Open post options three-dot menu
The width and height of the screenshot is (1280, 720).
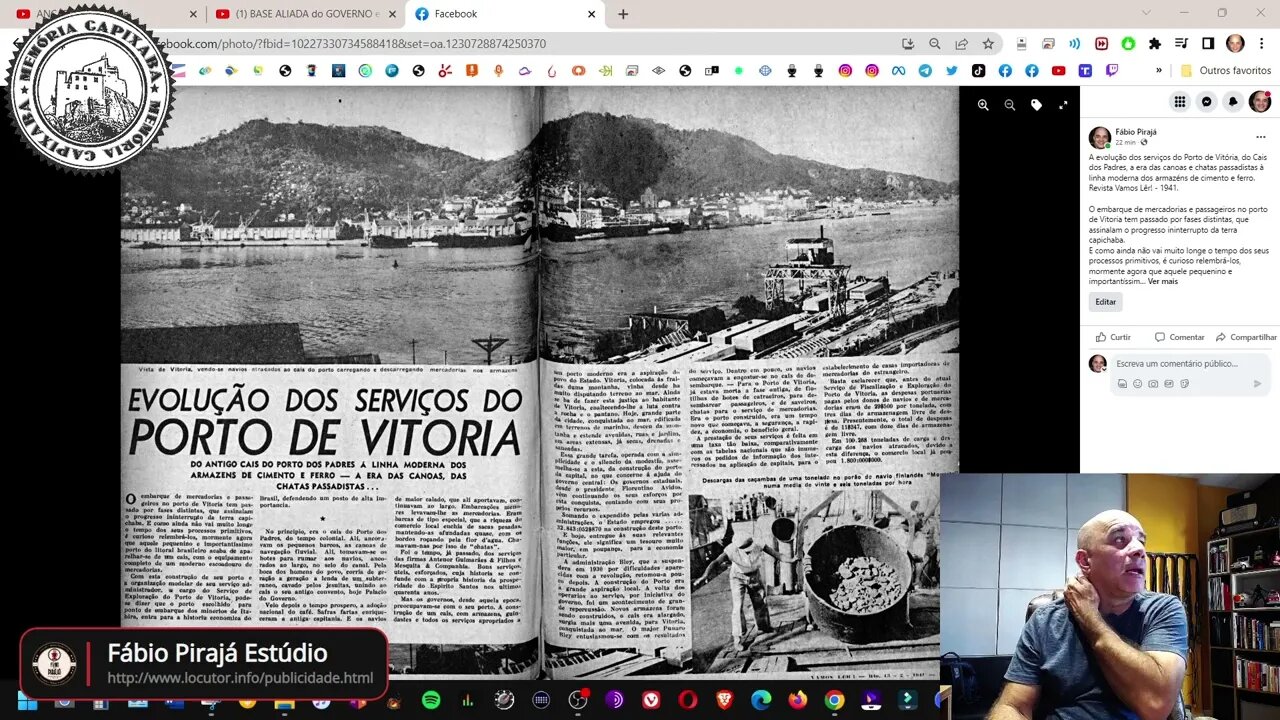[1261, 137]
